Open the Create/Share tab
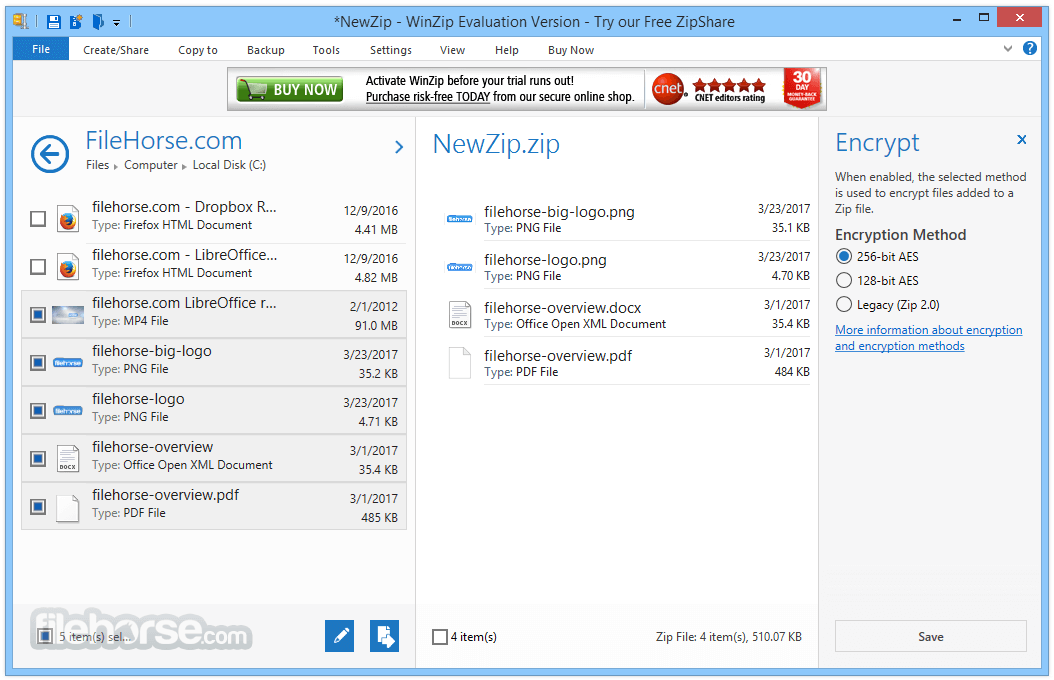The image size is (1054, 680). (x=116, y=50)
